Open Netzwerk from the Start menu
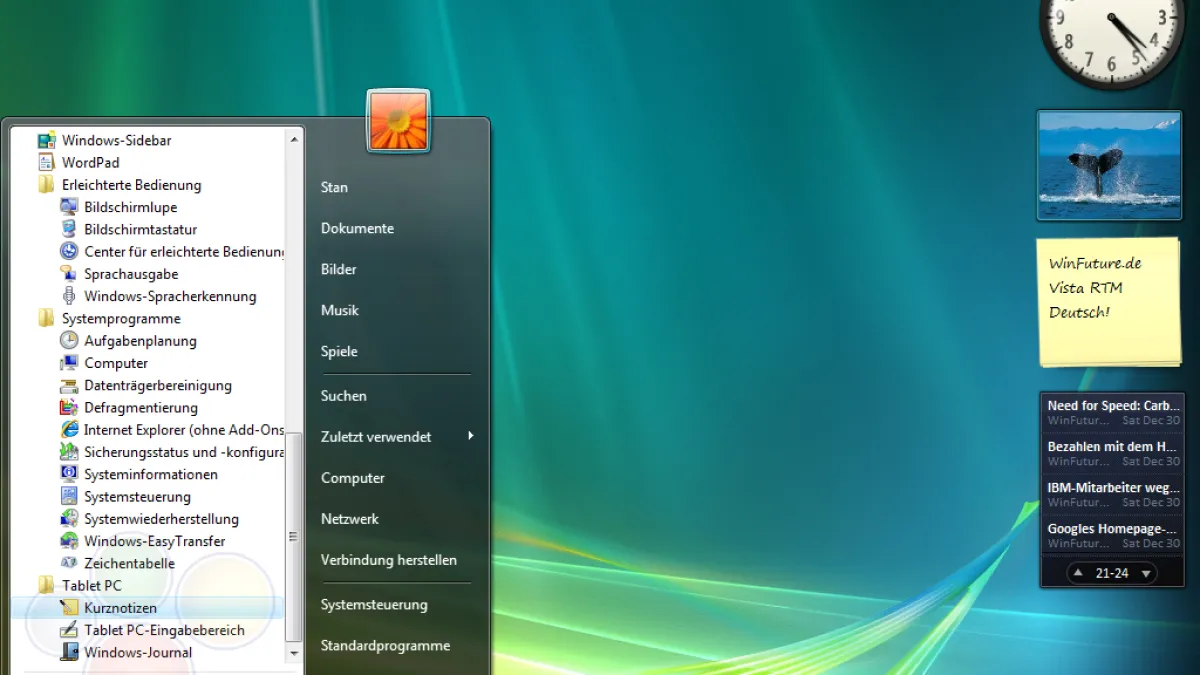The width and height of the screenshot is (1200, 675). click(349, 519)
